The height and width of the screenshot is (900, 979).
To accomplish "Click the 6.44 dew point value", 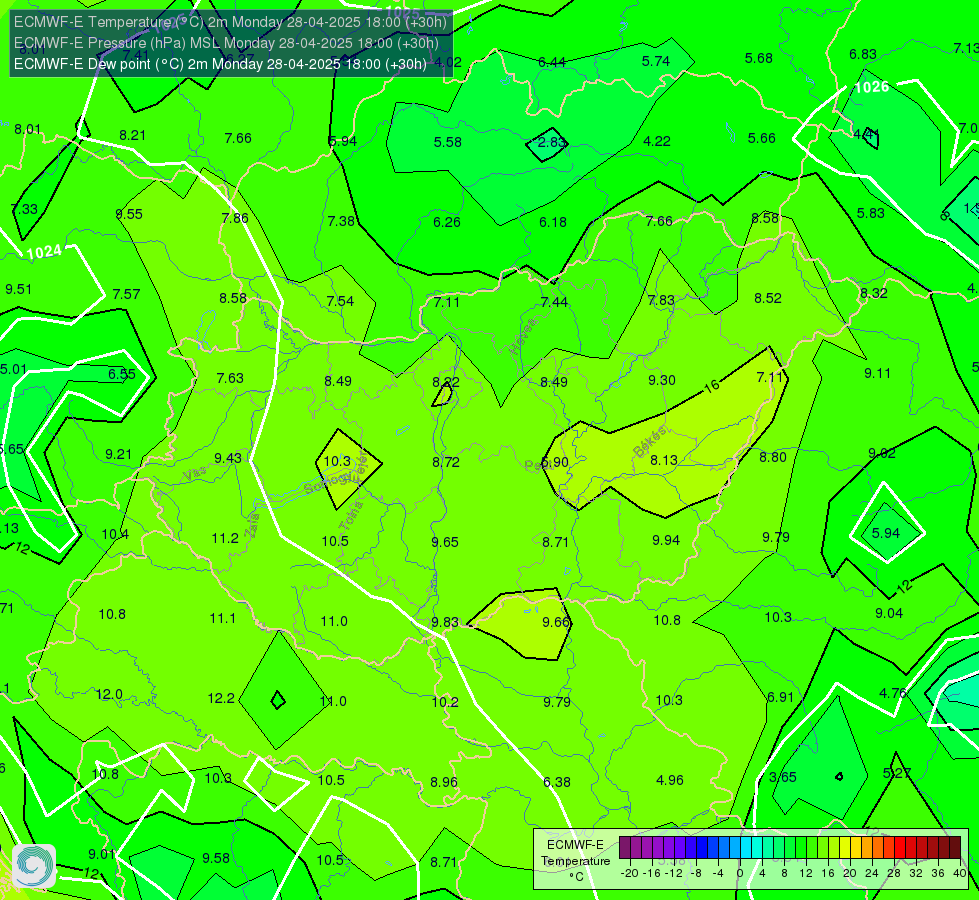I will tap(552, 62).
